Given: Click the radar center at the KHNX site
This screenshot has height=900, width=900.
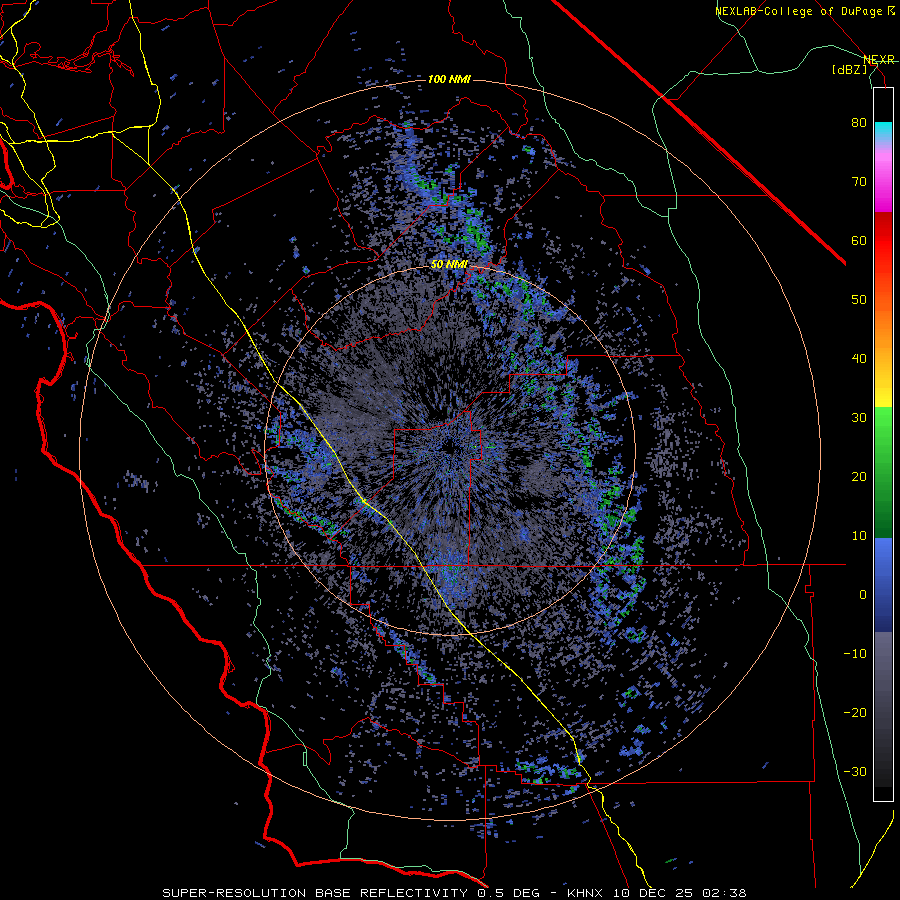Looking at the screenshot, I should click(450, 450).
